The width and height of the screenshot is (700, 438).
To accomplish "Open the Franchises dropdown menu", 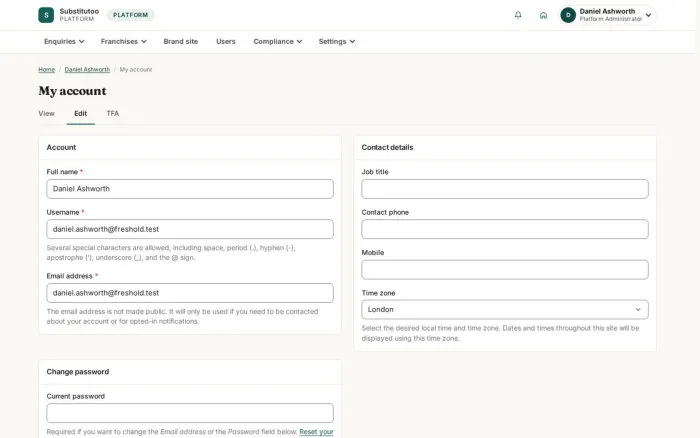I will click(x=123, y=42).
